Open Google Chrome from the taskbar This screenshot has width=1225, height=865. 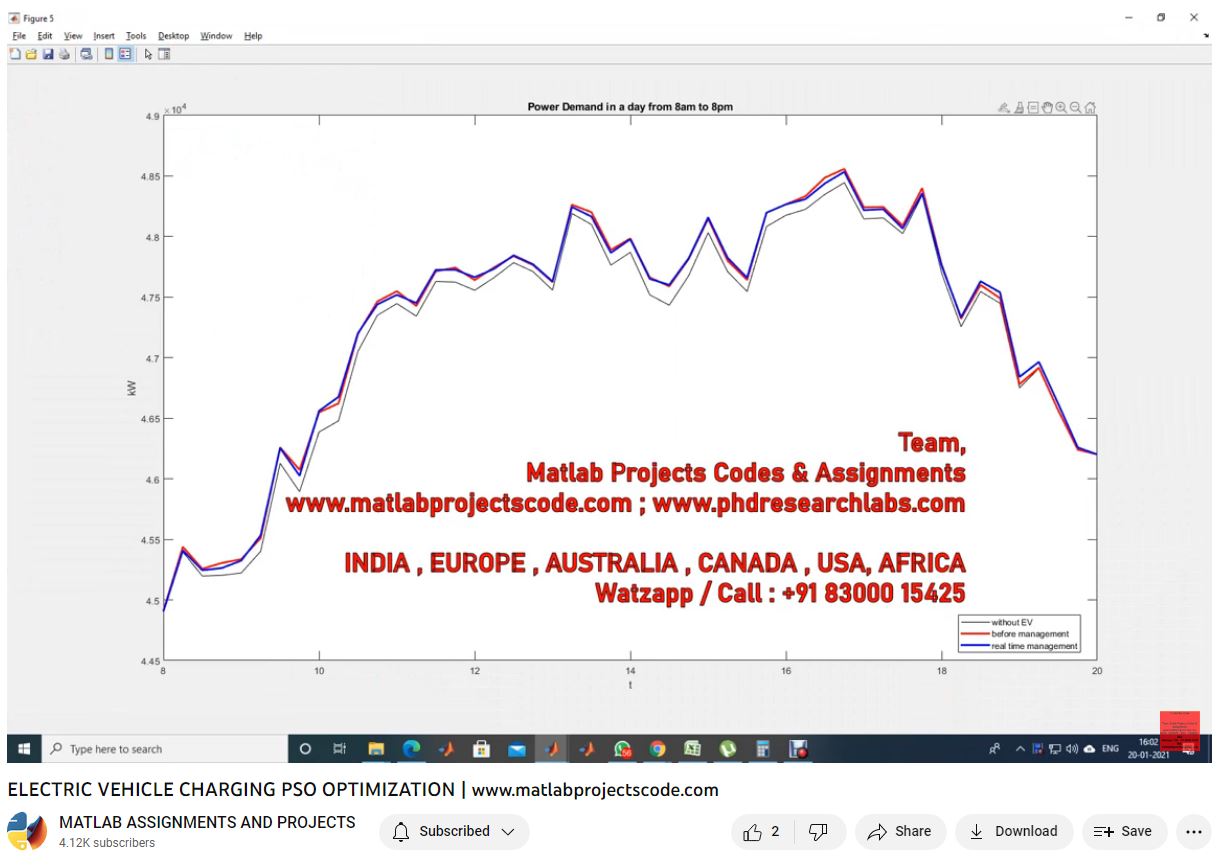pos(657,748)
